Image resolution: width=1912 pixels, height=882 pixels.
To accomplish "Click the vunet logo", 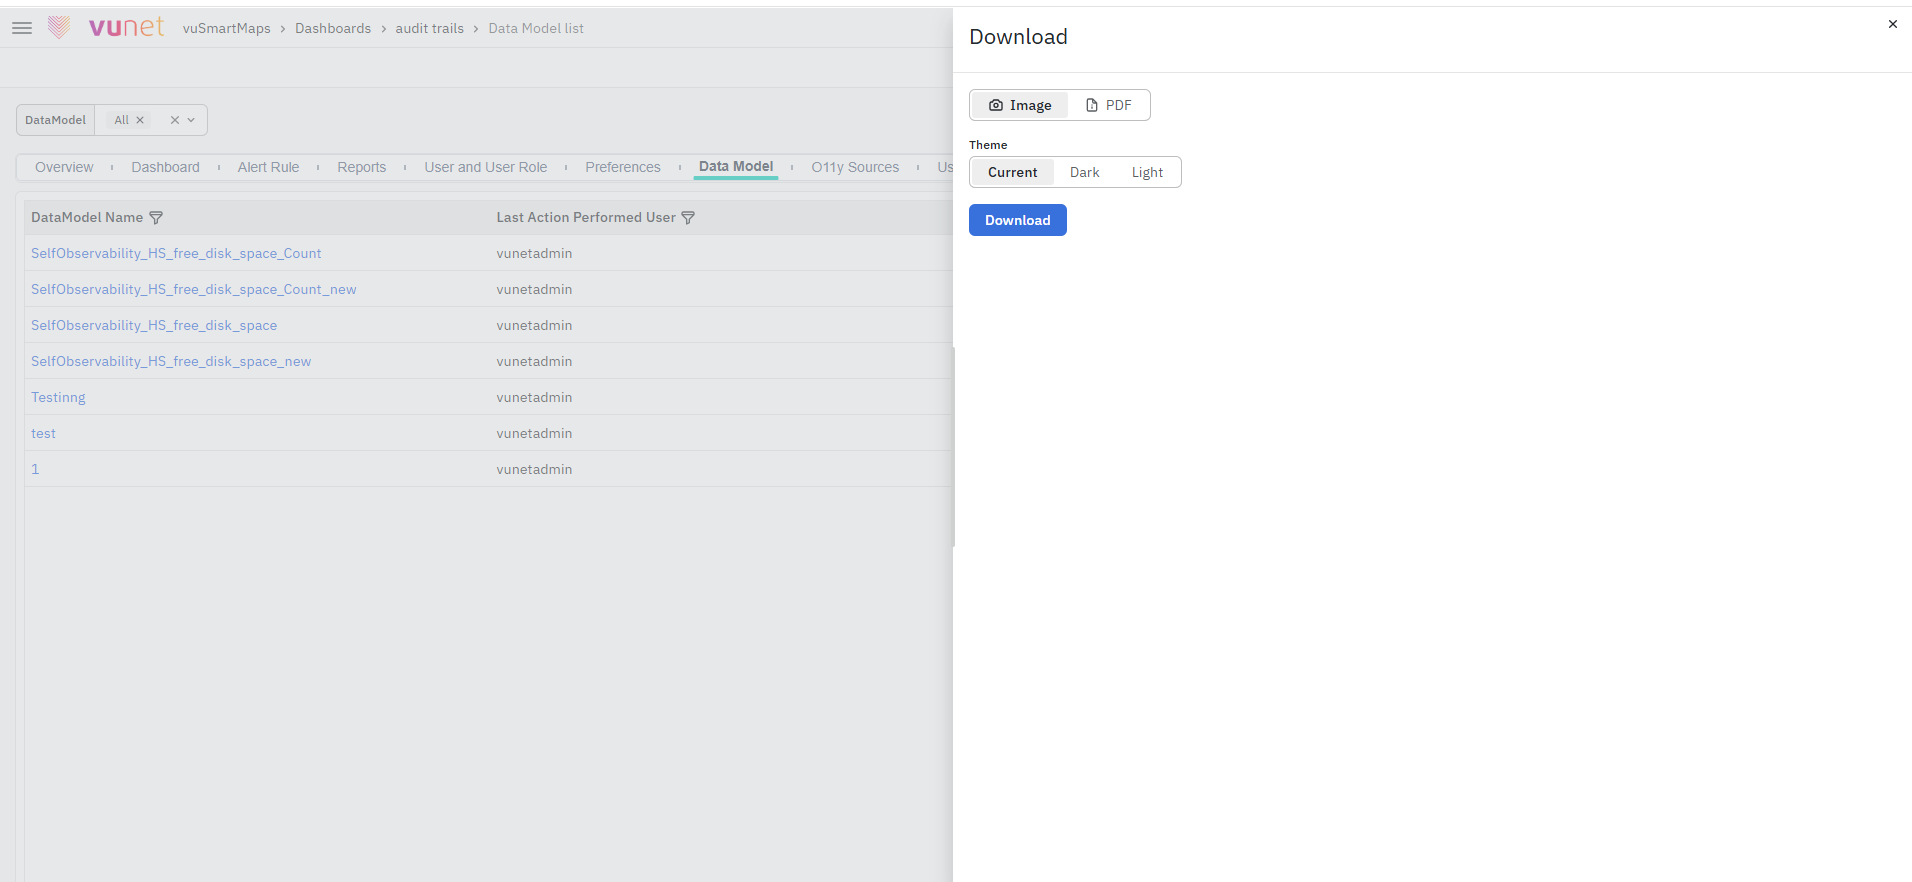I will coord(106,27).
